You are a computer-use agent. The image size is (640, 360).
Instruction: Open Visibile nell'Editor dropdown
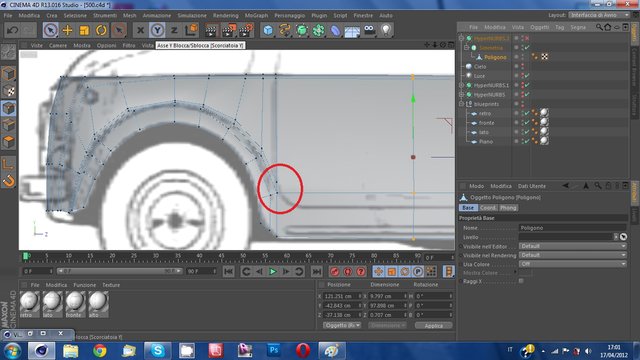coord(573,246)
